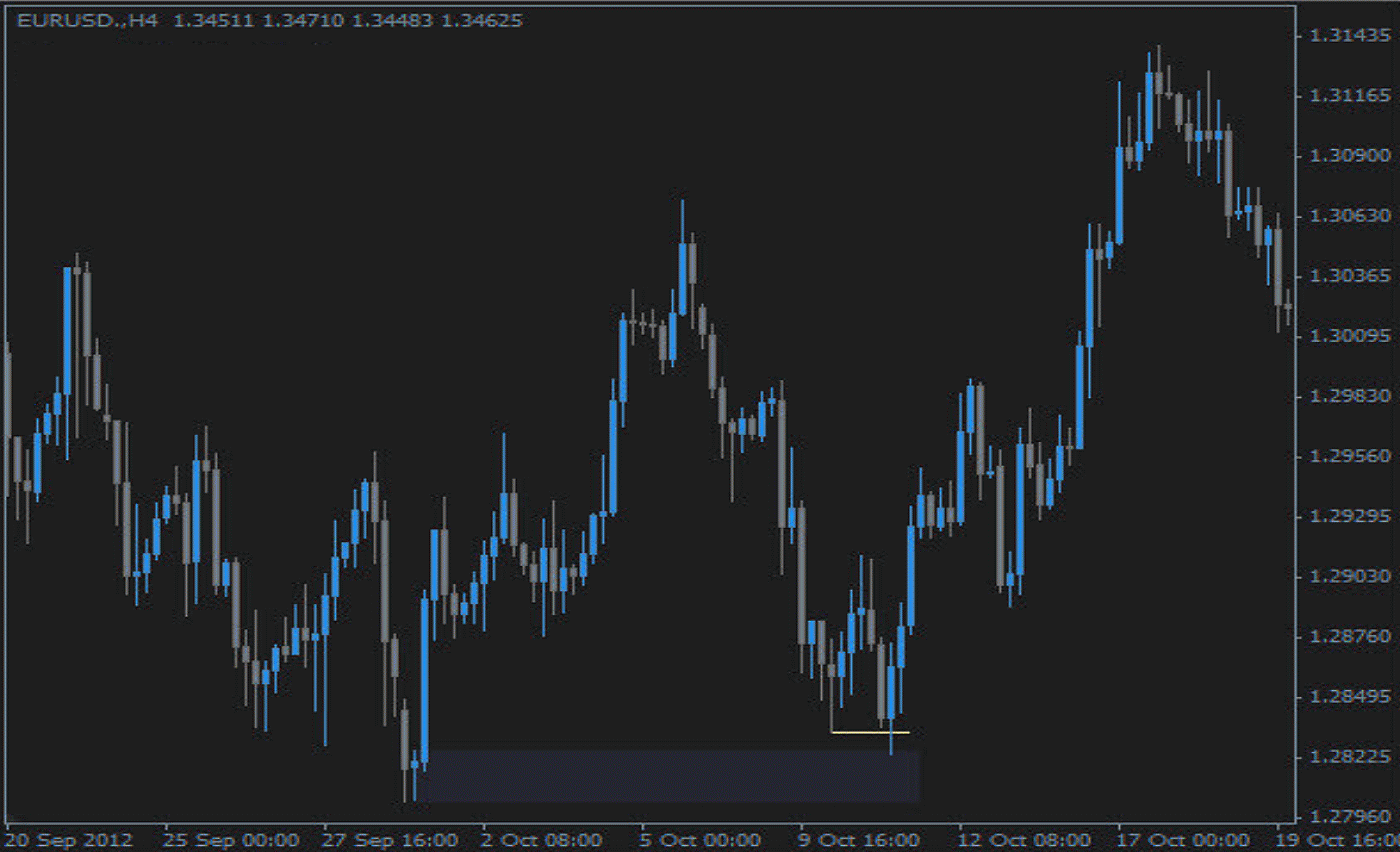1400x852 pixels.
Task: Click the 5 Oct 00:00 time label
Action: [701, 839]
